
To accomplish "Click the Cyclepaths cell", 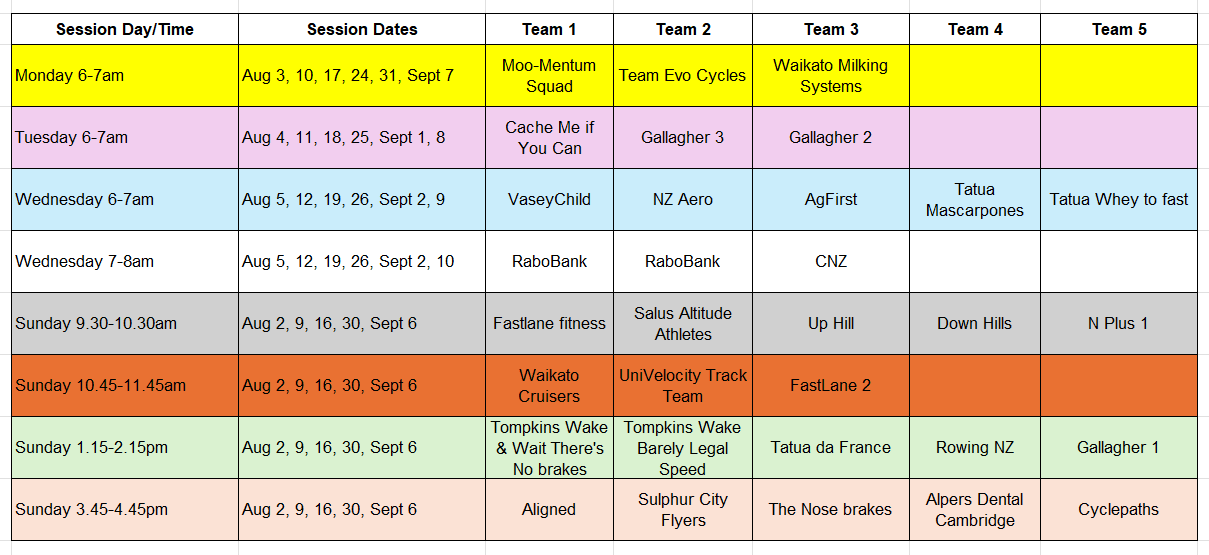I will pos(1119,509).
